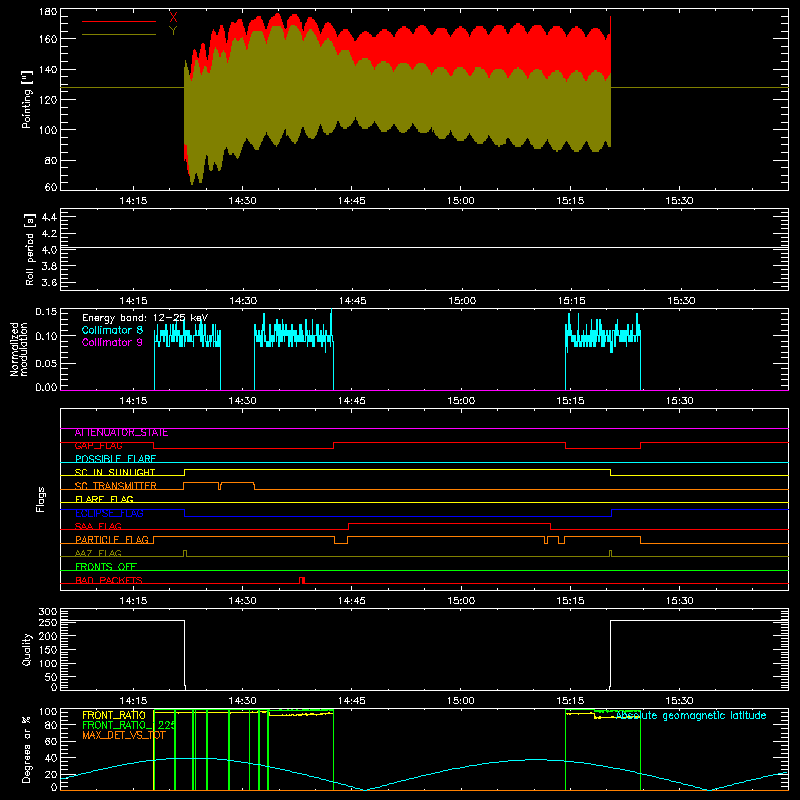Image resolution: width=800 pixels, height=800 pixels.
Task: Select the A4Z_FLAG label
Action: 98,554
